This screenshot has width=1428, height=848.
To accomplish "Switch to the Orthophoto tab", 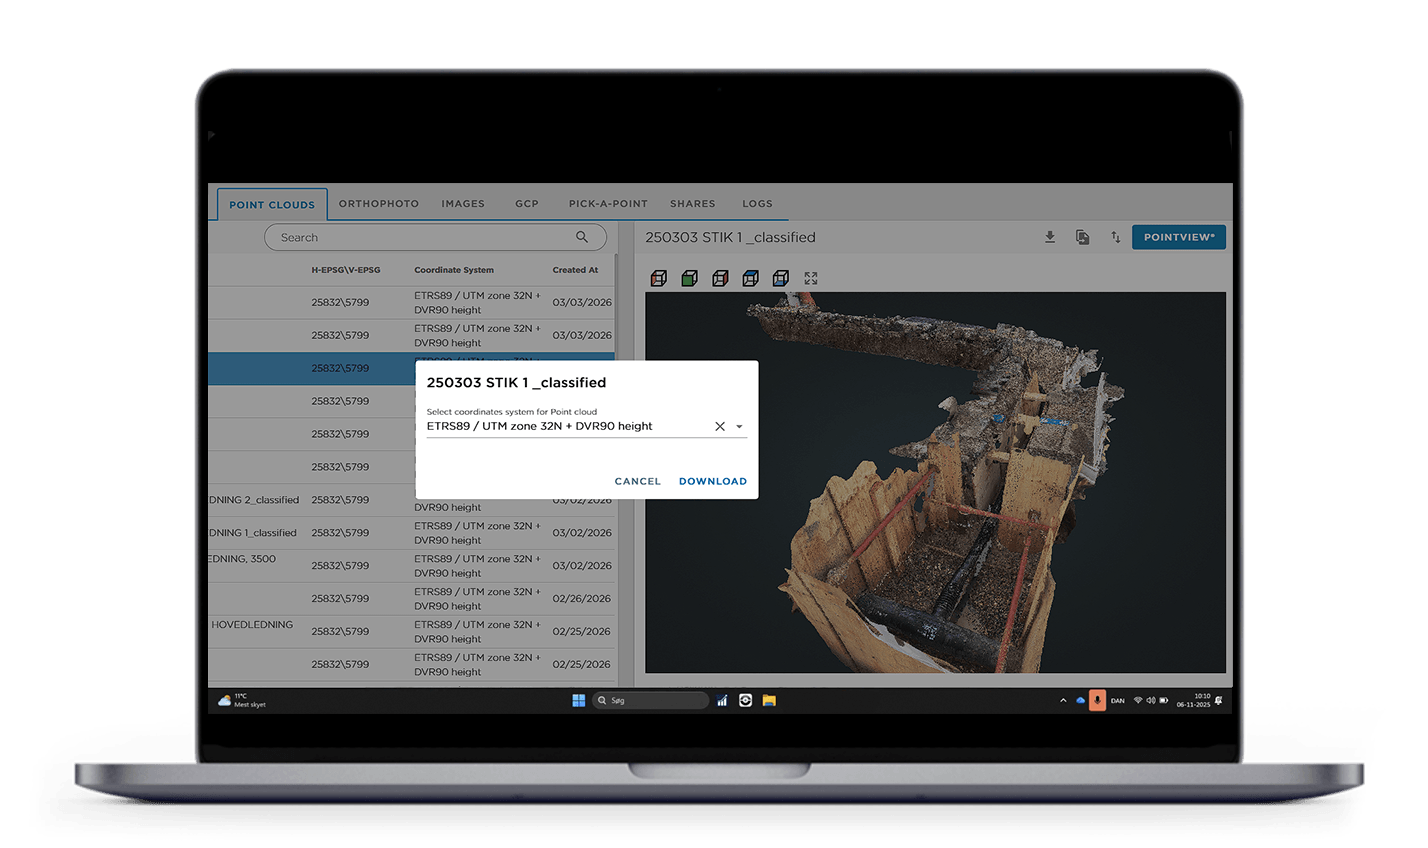I will pos(378,204).
